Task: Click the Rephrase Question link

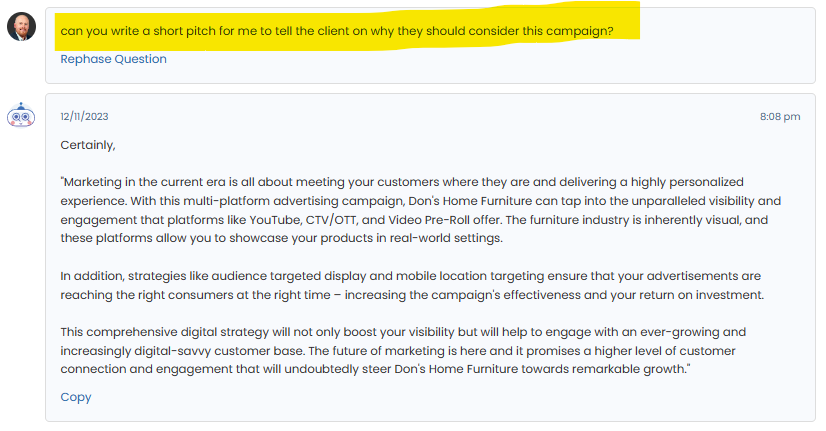Action: point(113,59)
